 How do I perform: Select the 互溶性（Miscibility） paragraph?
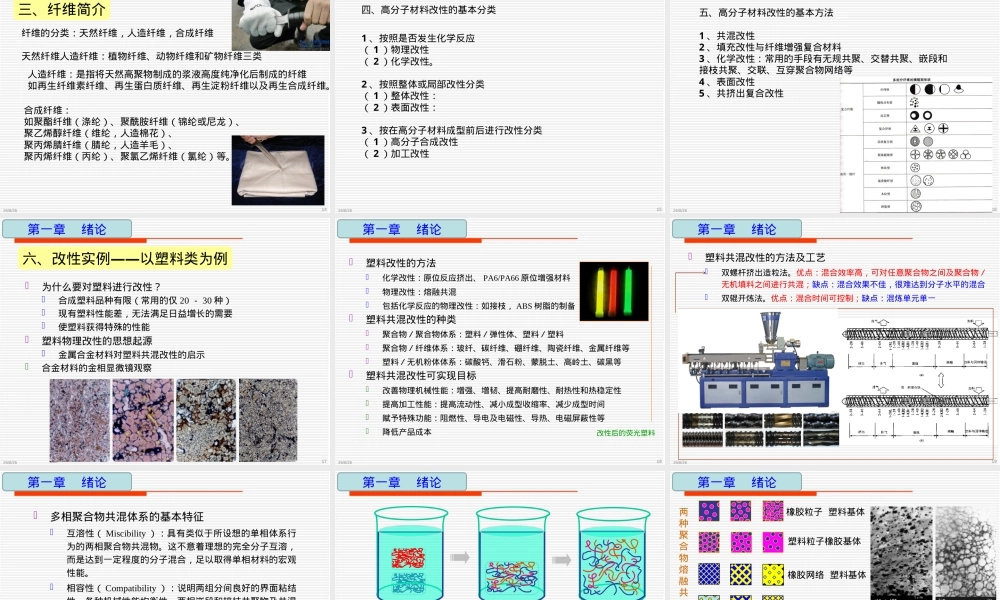click(x=181, y=553)
